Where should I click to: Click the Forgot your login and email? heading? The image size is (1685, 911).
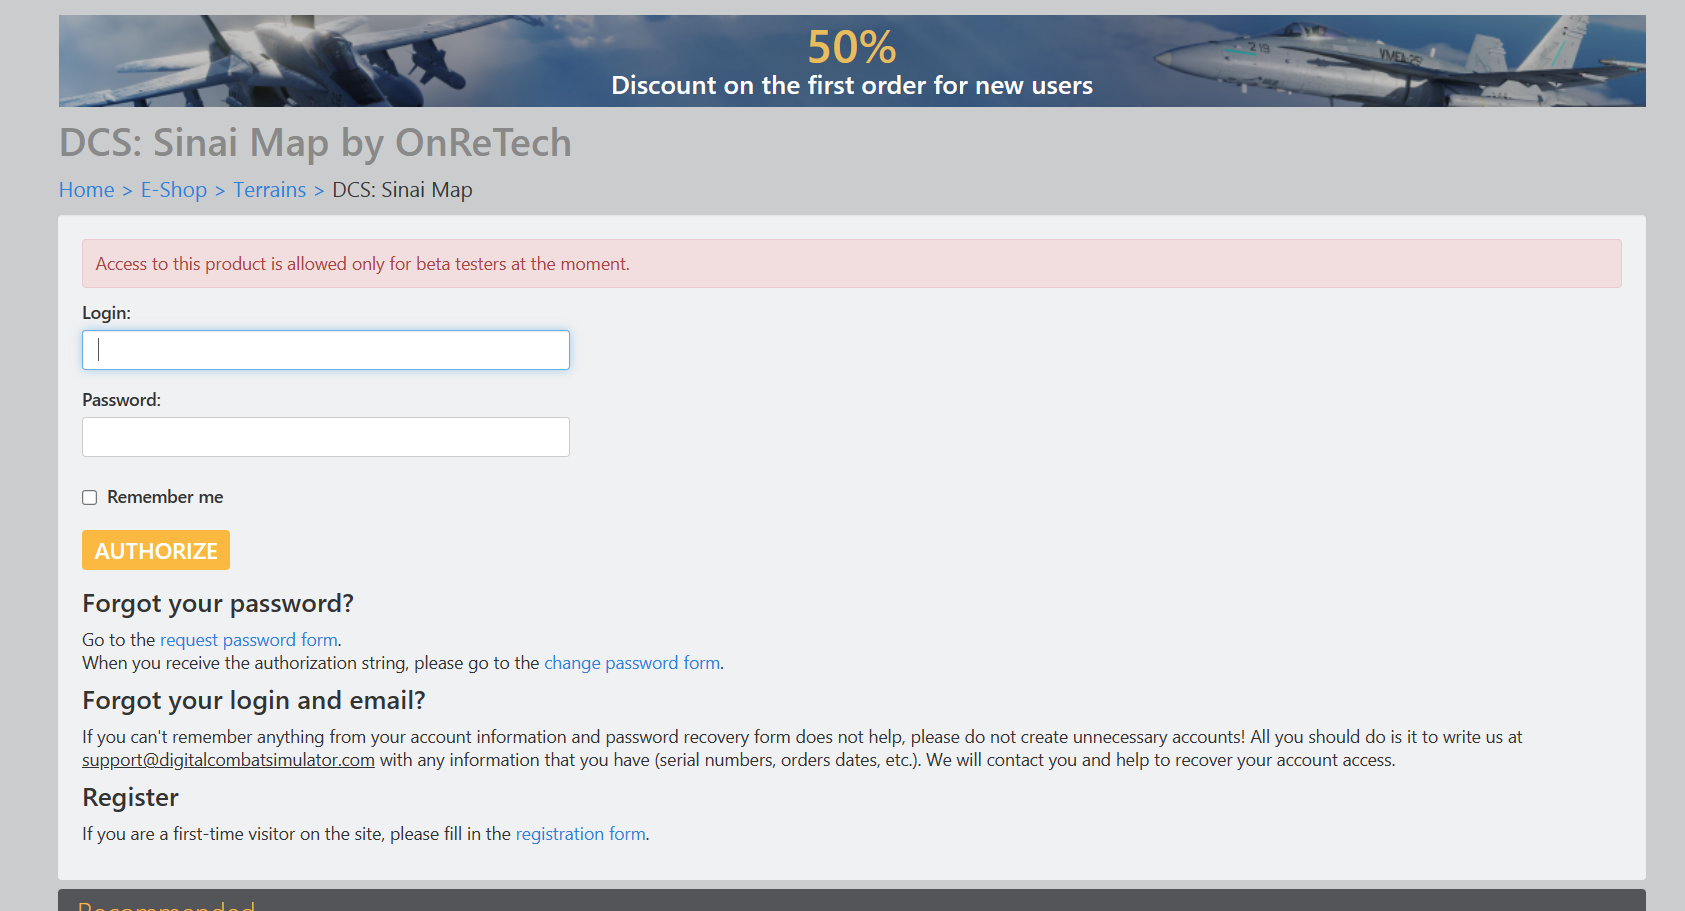point(254,701)
